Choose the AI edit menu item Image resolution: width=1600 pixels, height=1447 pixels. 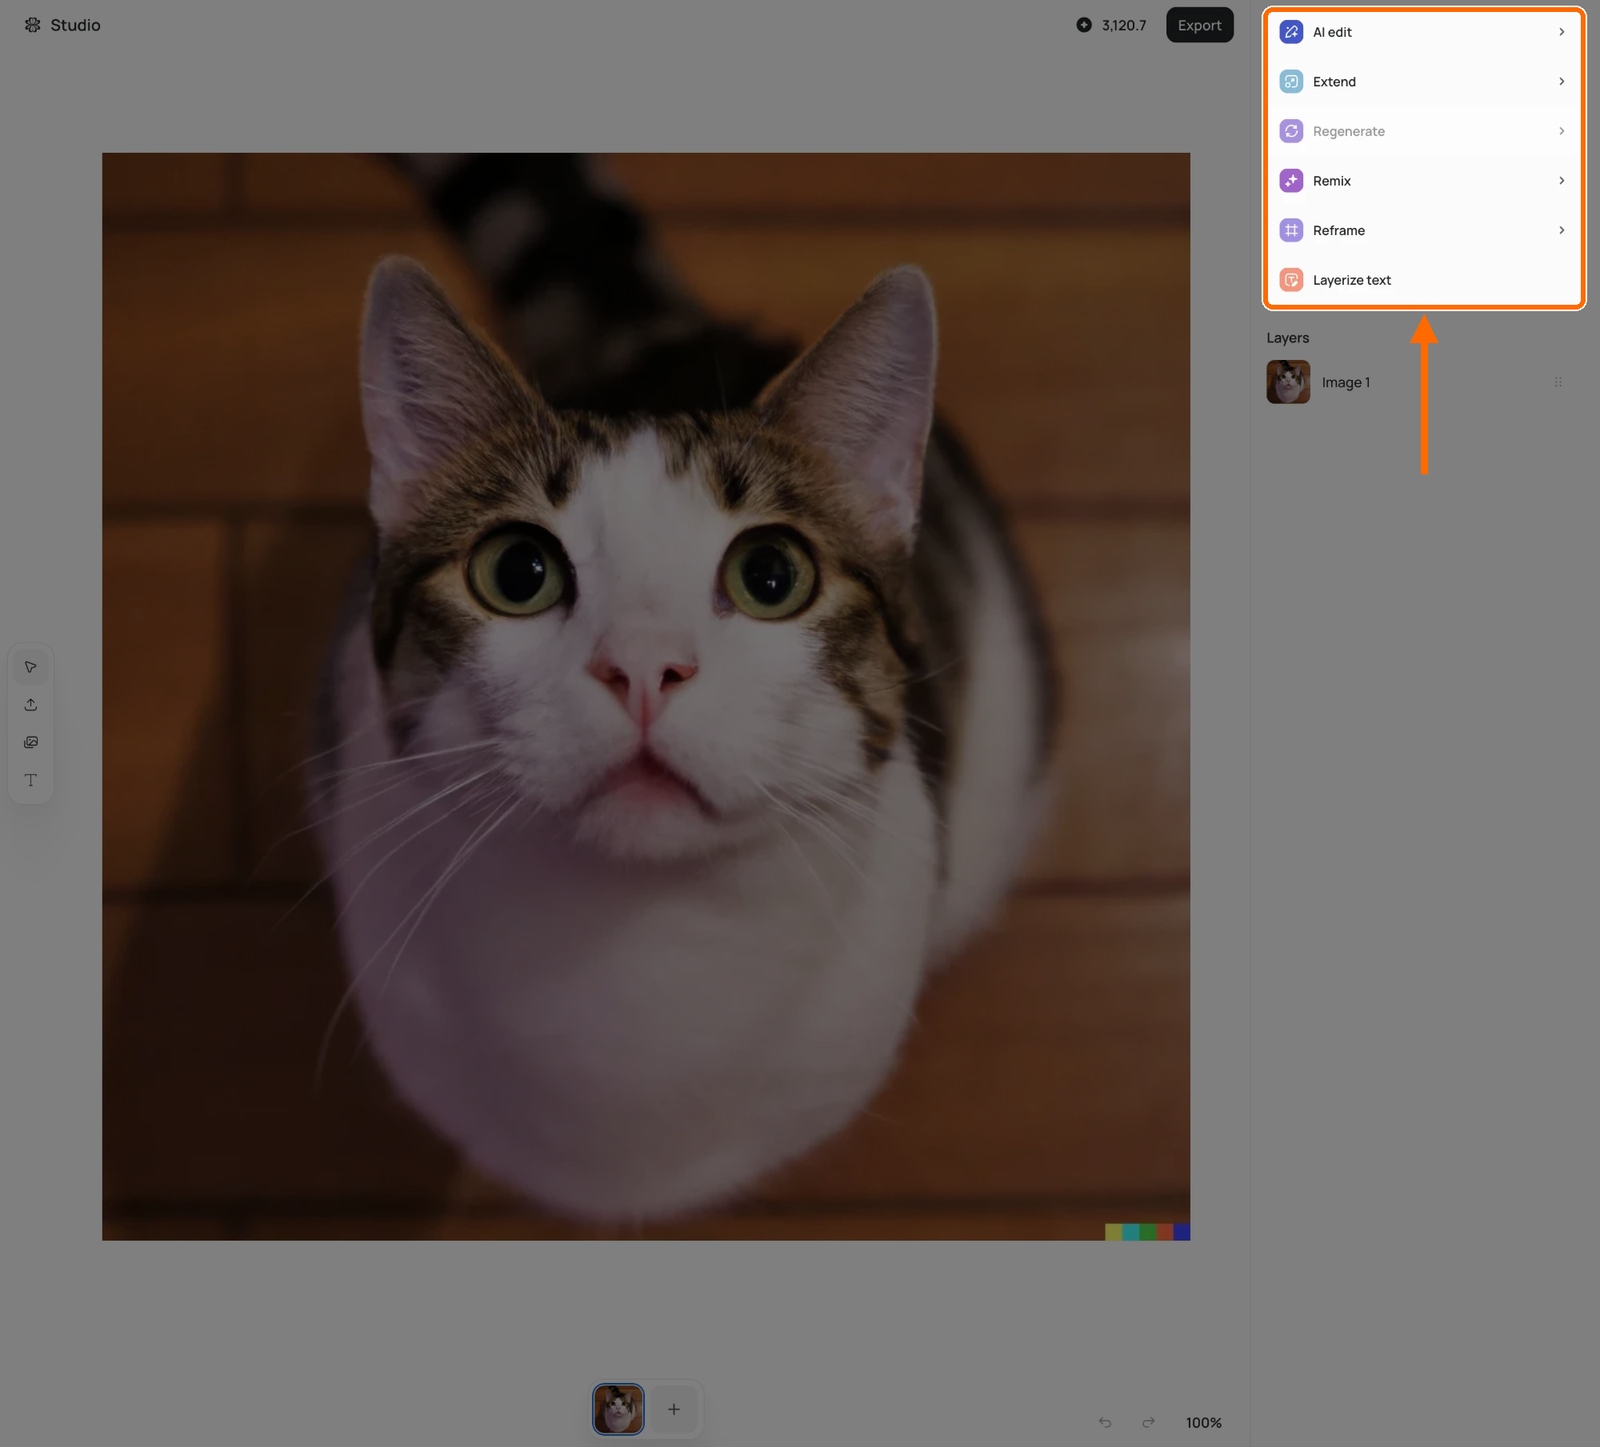[1424, 32]
